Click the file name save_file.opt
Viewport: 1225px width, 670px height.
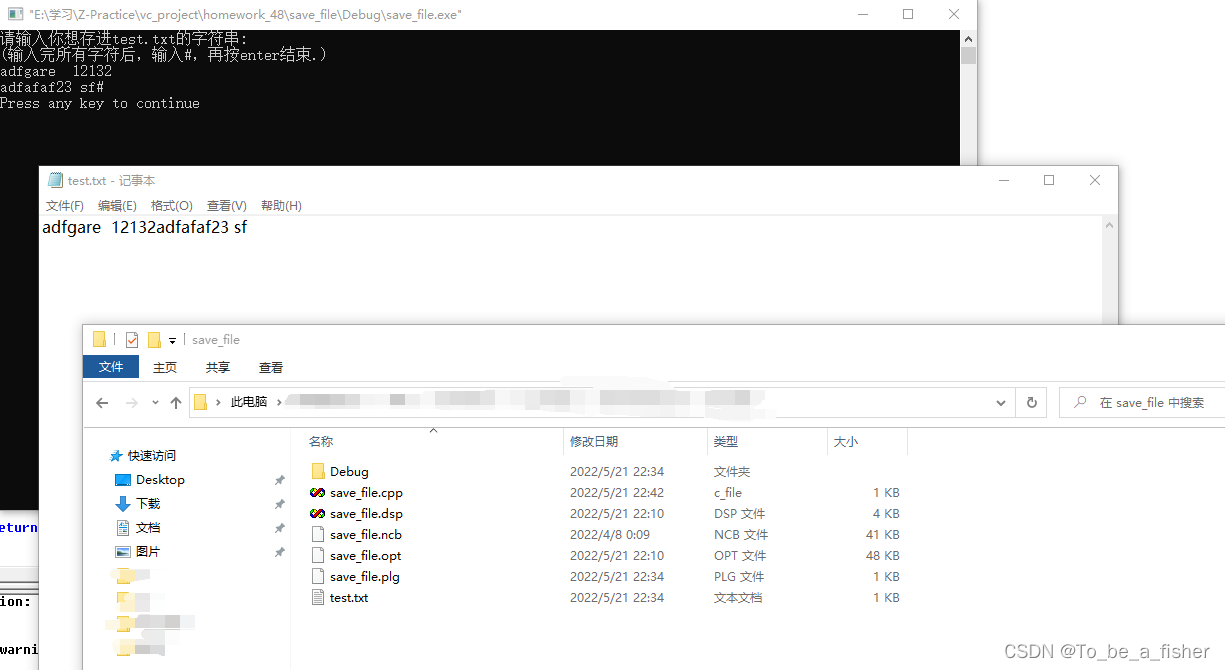[x=365, y=555]
